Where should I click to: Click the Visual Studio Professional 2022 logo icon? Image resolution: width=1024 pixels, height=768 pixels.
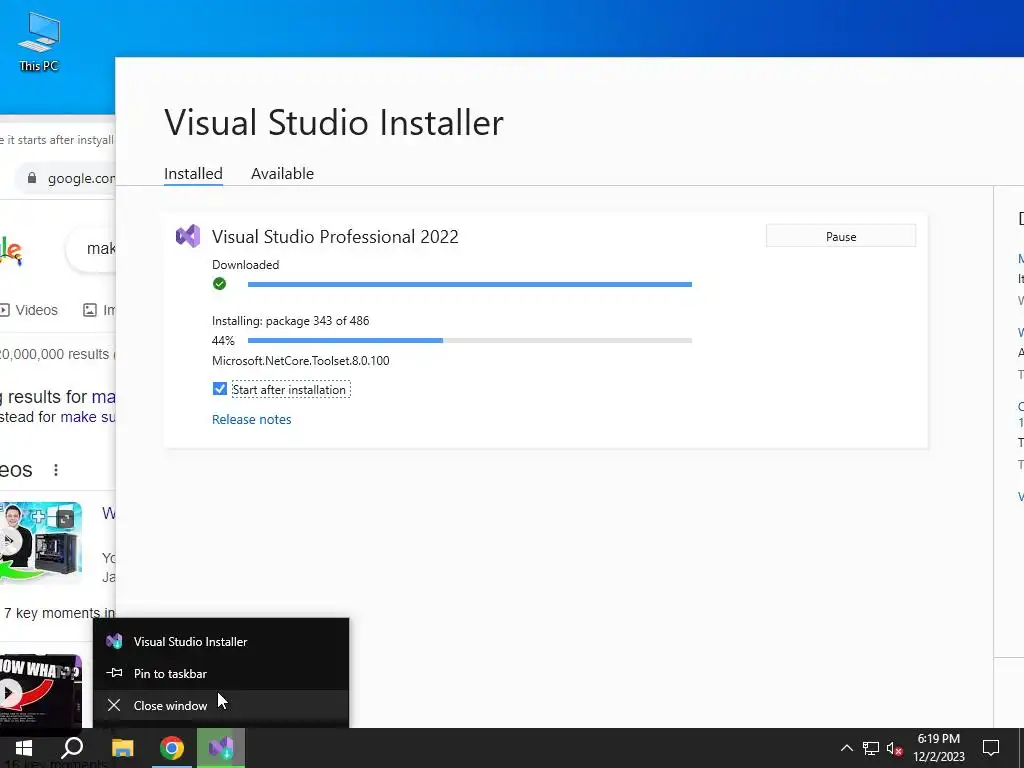(188, 236)
